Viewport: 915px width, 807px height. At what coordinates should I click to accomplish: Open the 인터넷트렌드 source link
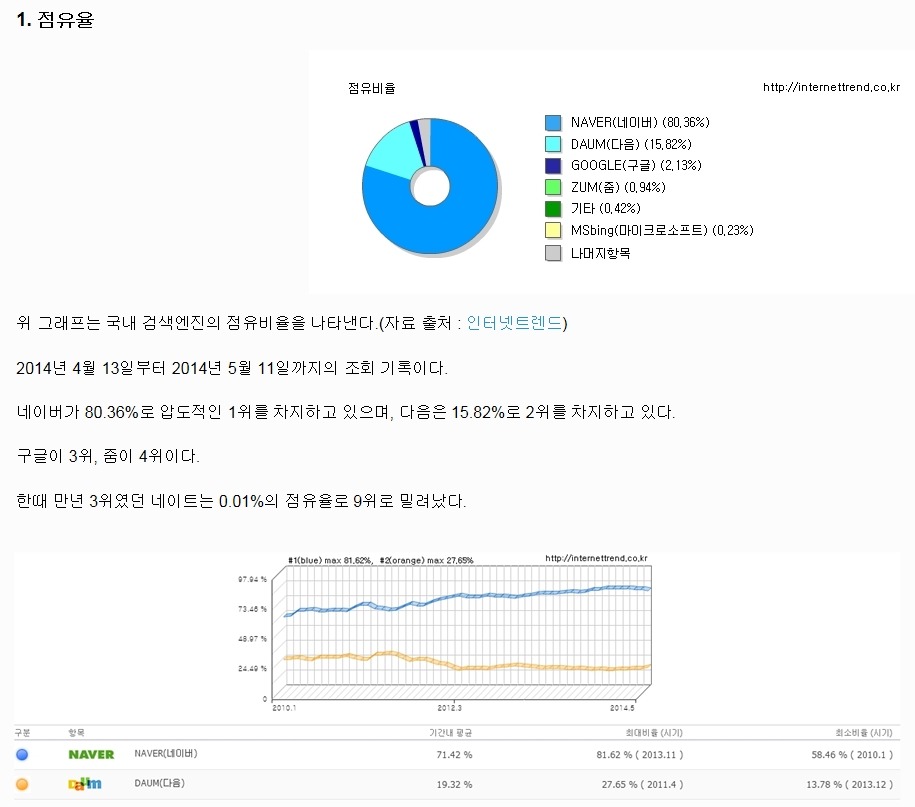click(x=514, y=323)
